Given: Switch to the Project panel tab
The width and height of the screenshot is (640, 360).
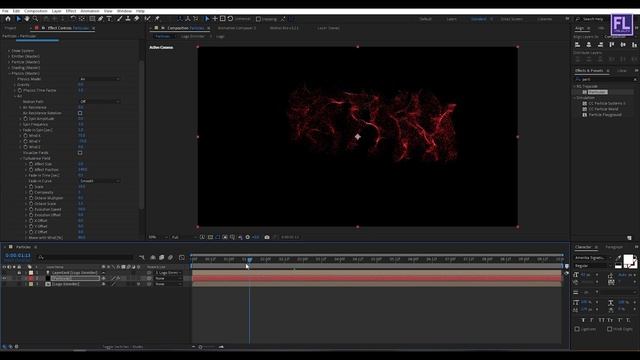Looking at the screenshot, I should [x=10, y=28].
